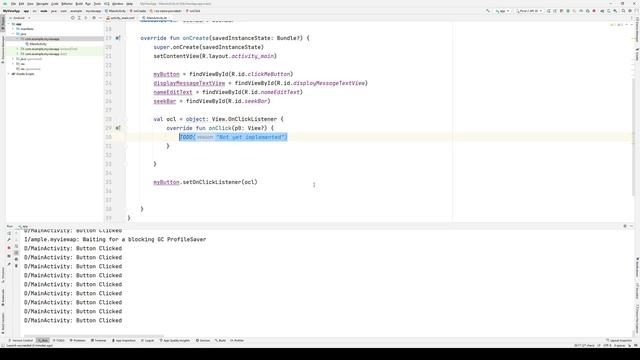Click the Run console horizontal scrollbar
640x360 pixels.
pos(94,336)
